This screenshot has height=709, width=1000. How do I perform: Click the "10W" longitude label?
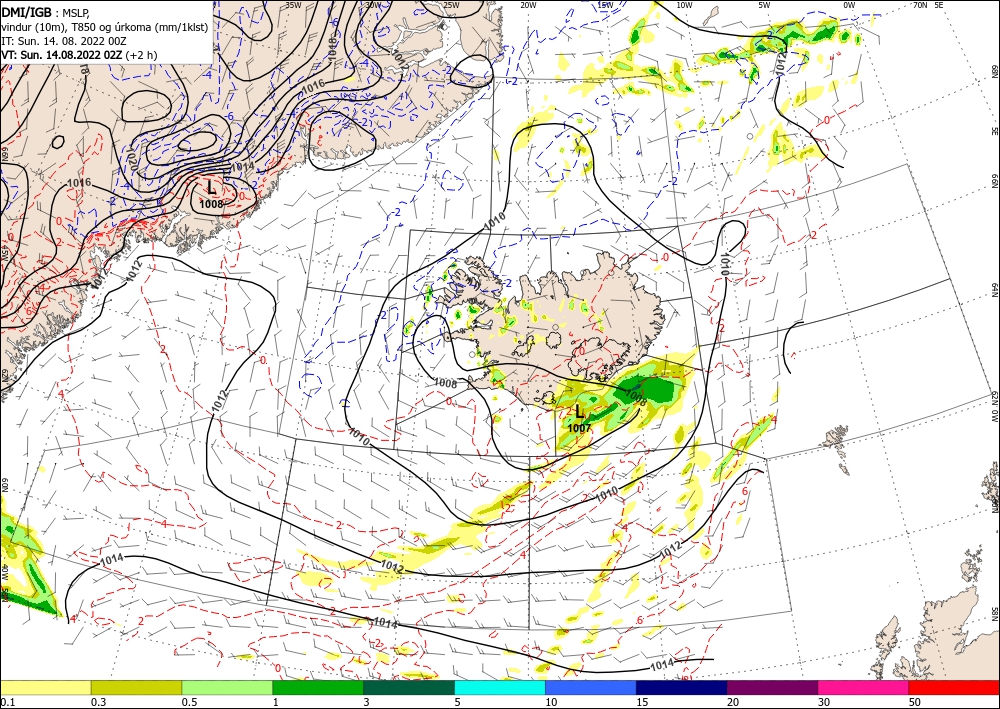coord(684,4)
